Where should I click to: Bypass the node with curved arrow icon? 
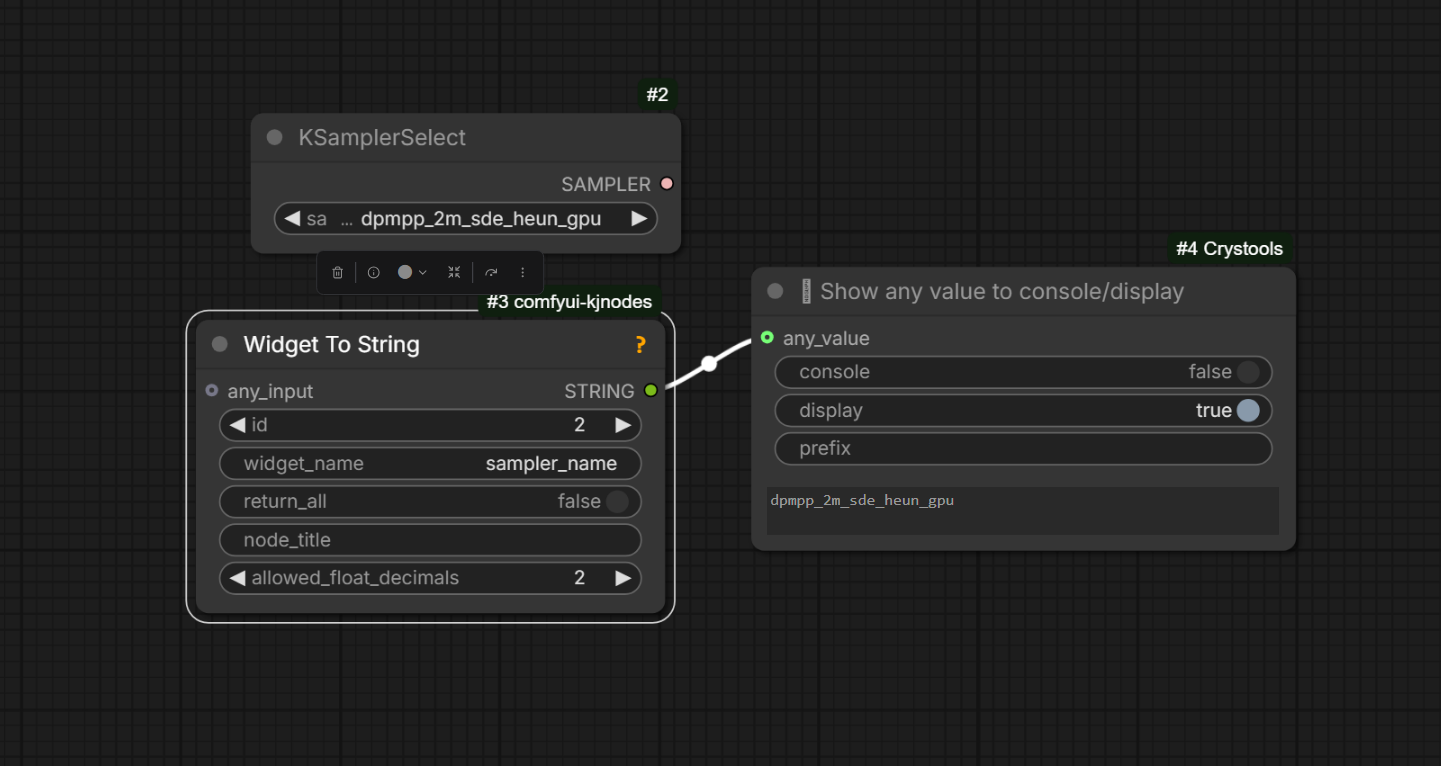(491, 272)
